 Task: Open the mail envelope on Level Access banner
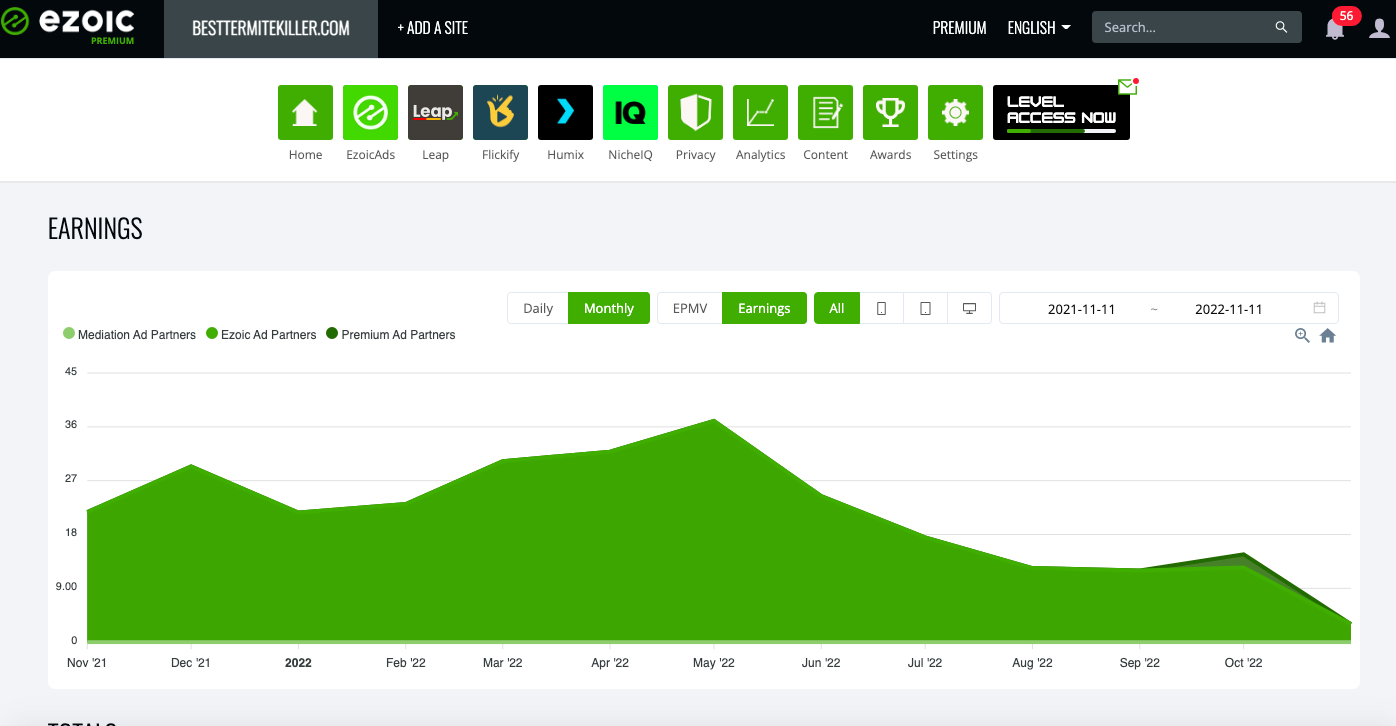tap(1128, 87)
